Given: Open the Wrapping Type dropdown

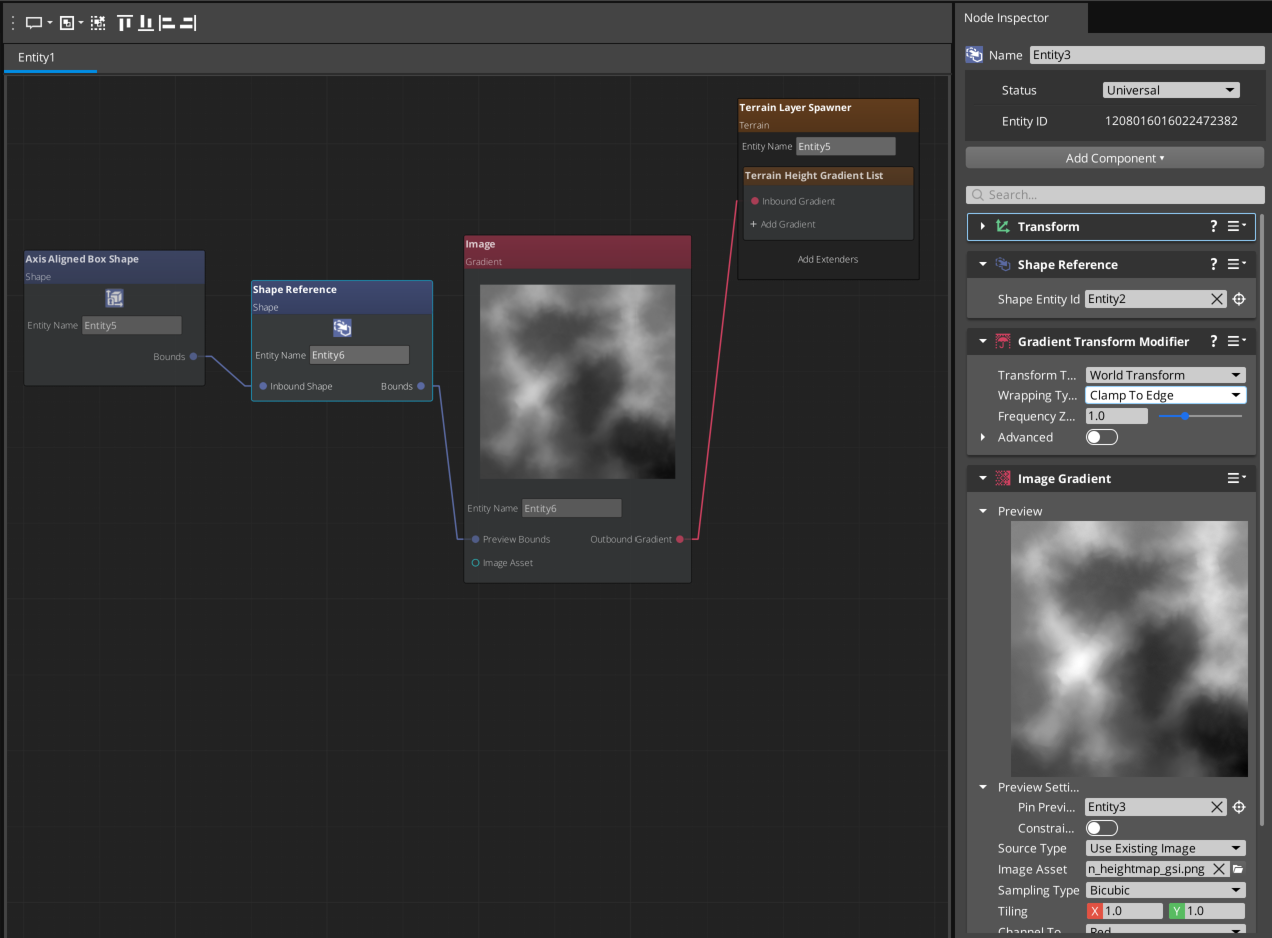Looking at the screenshot, I should pyautogui.click(x=1165, y=396).
